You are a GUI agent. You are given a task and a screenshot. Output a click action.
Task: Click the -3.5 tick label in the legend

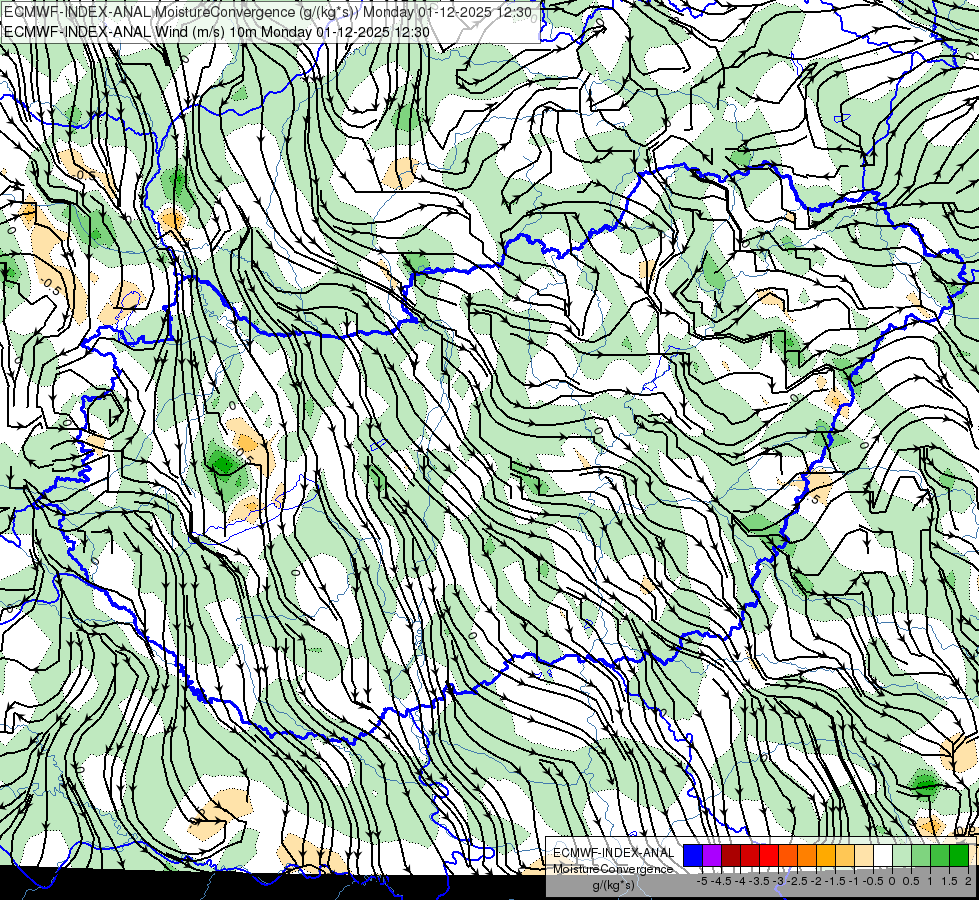pyautogui.click(x=760, y=881)
